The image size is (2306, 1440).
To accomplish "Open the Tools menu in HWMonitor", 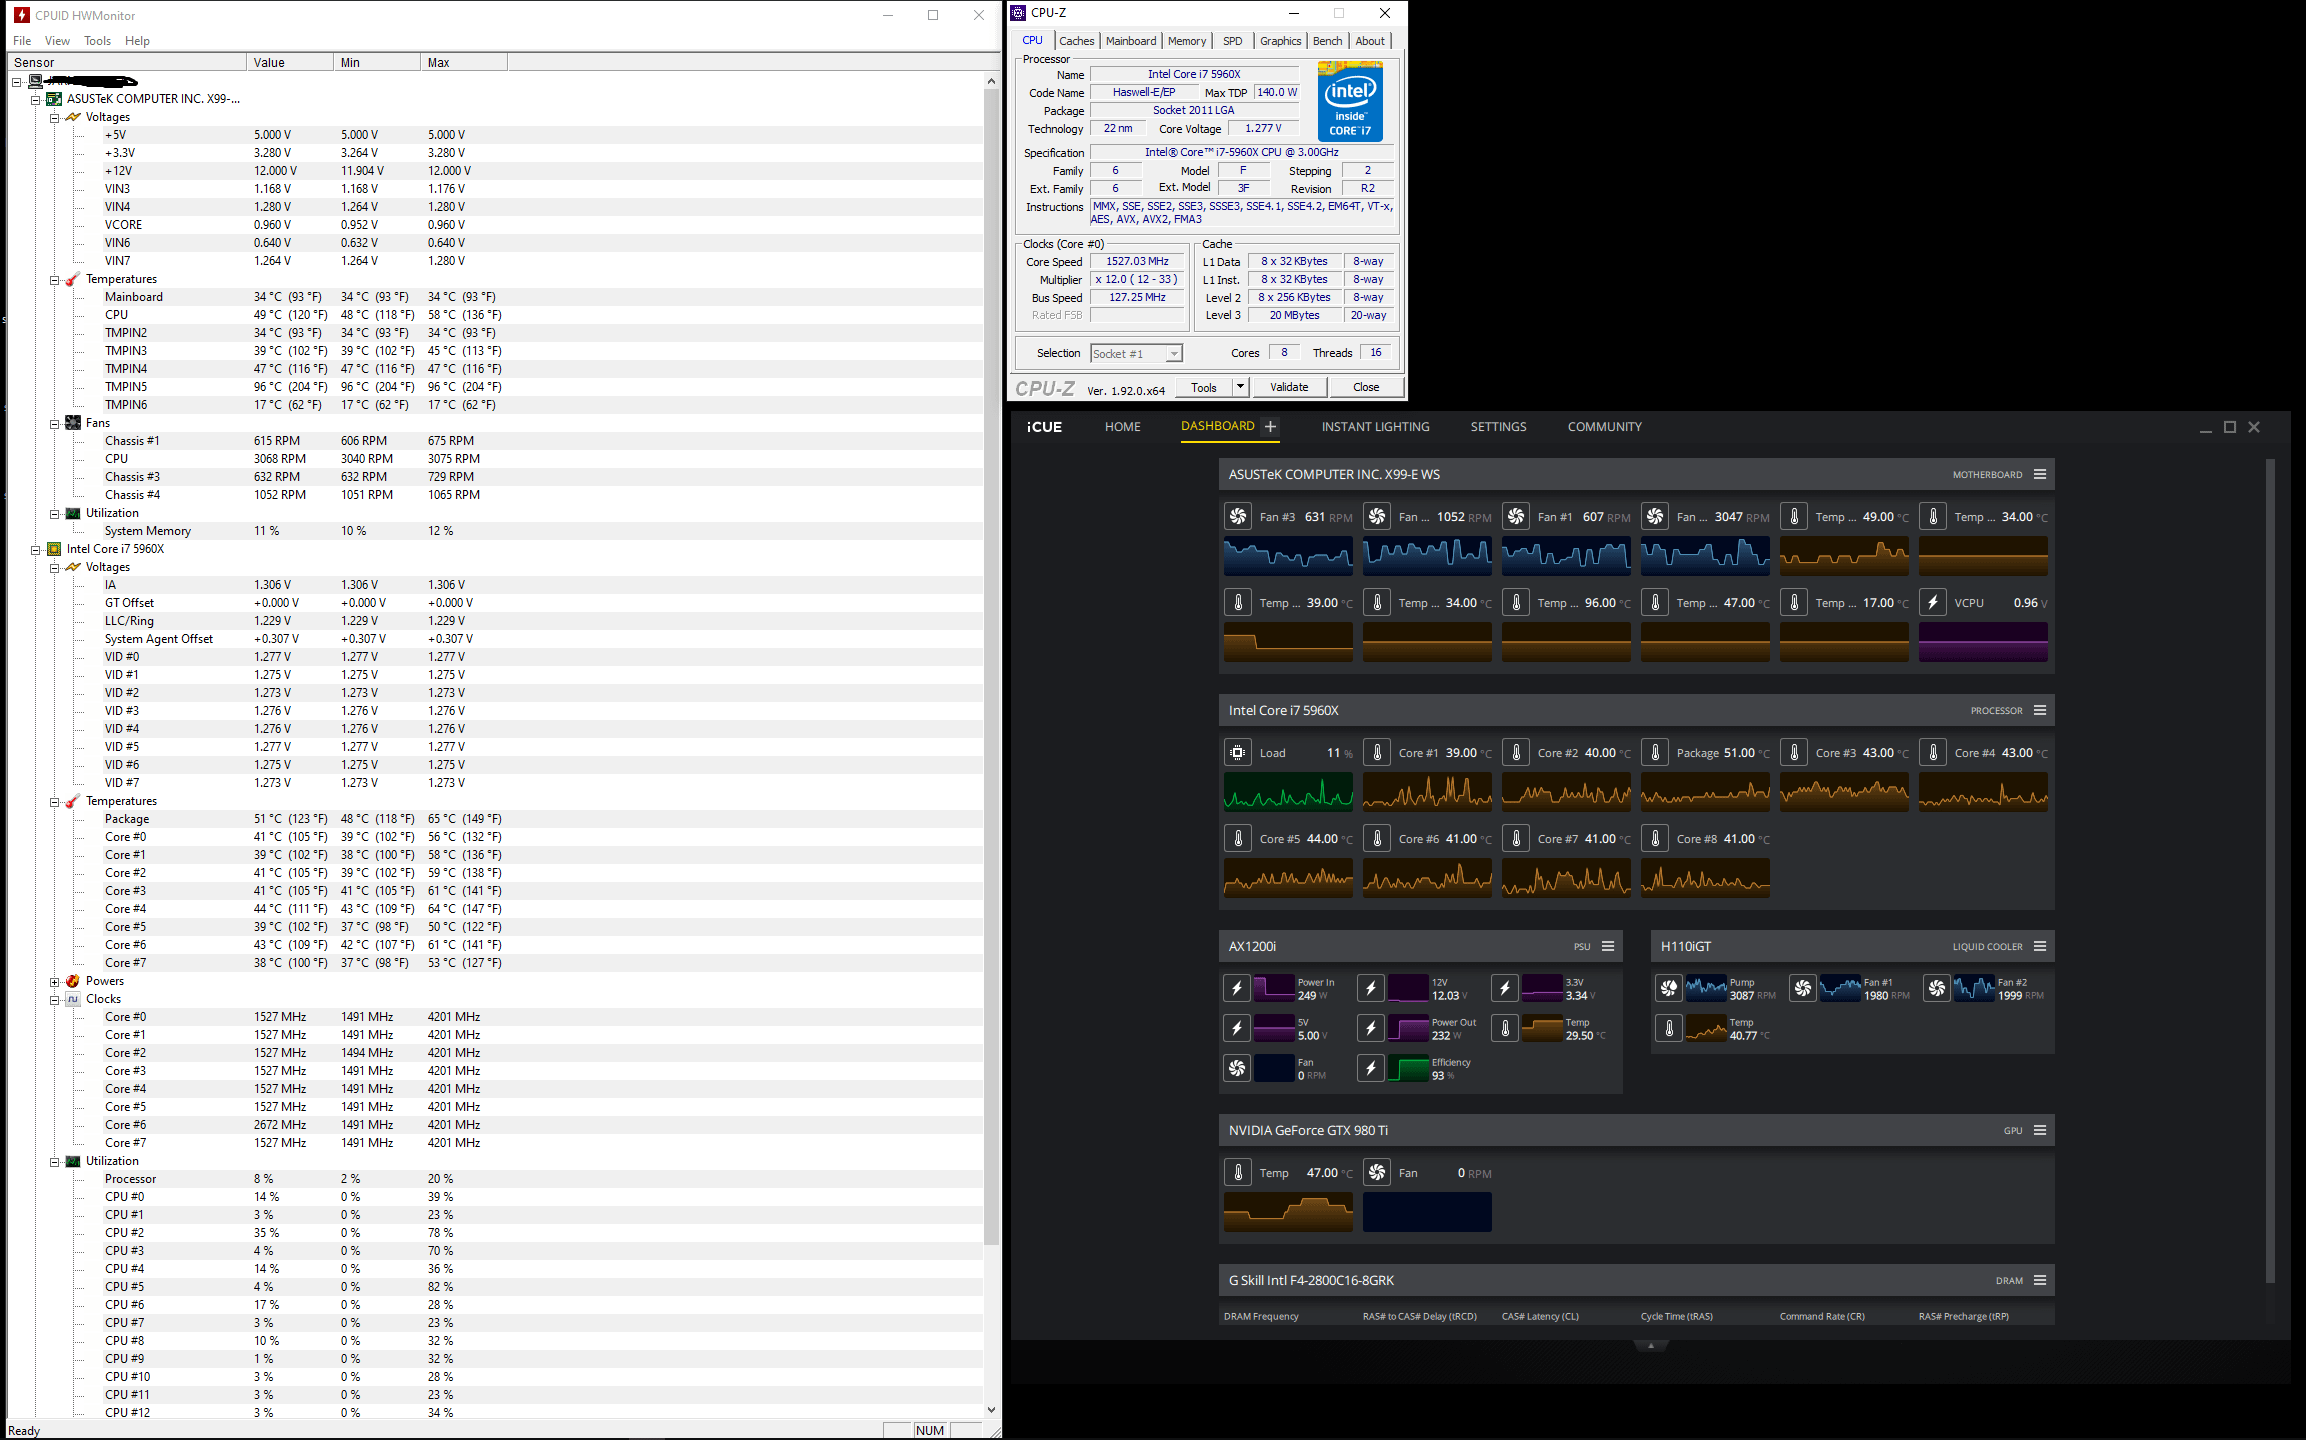I will click(98, 41).
